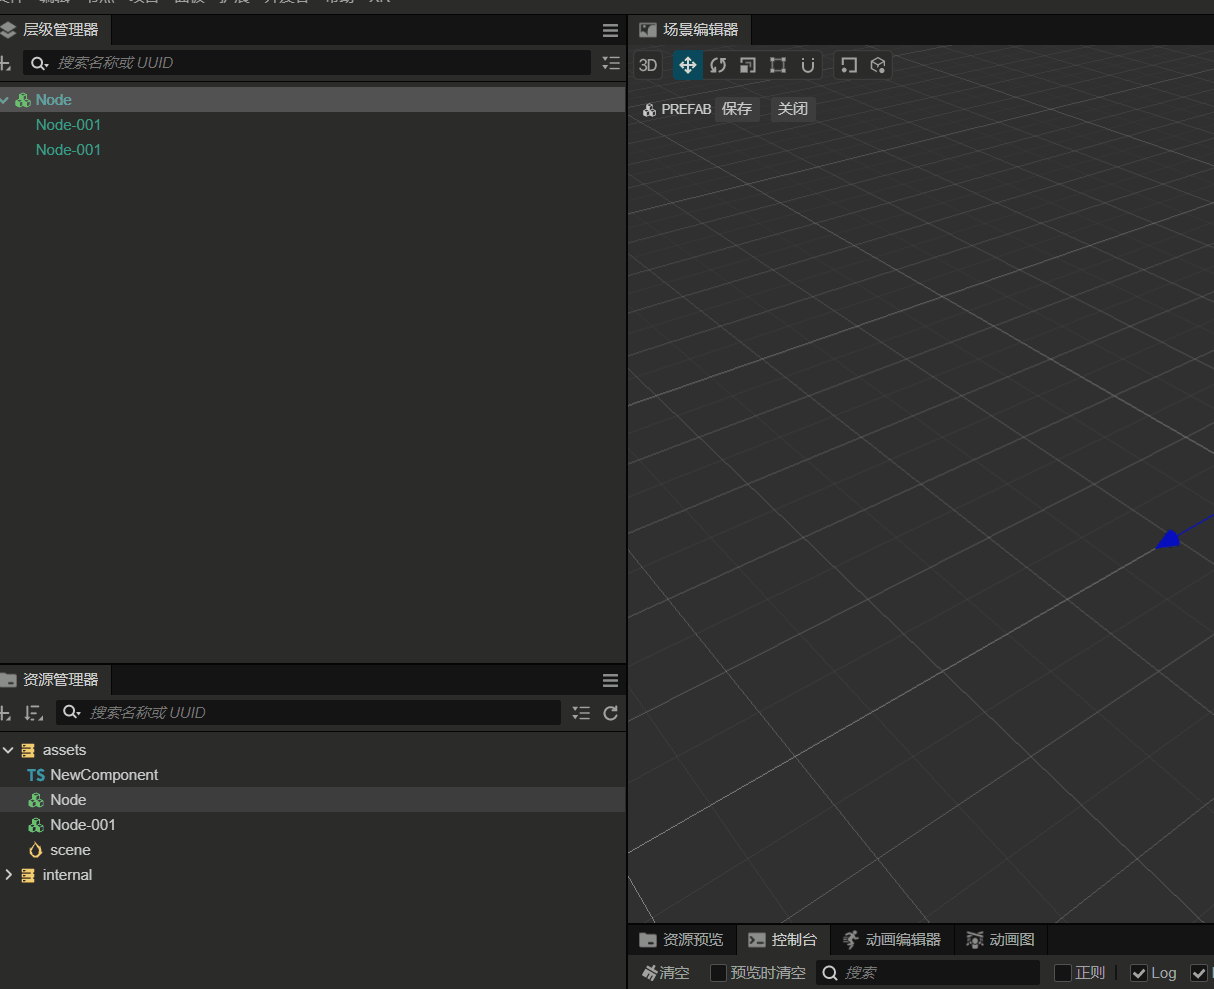Open the 层级管理器 tab
The height and width of the screenshot is (989, 1214).
click(x=56, y=30)
